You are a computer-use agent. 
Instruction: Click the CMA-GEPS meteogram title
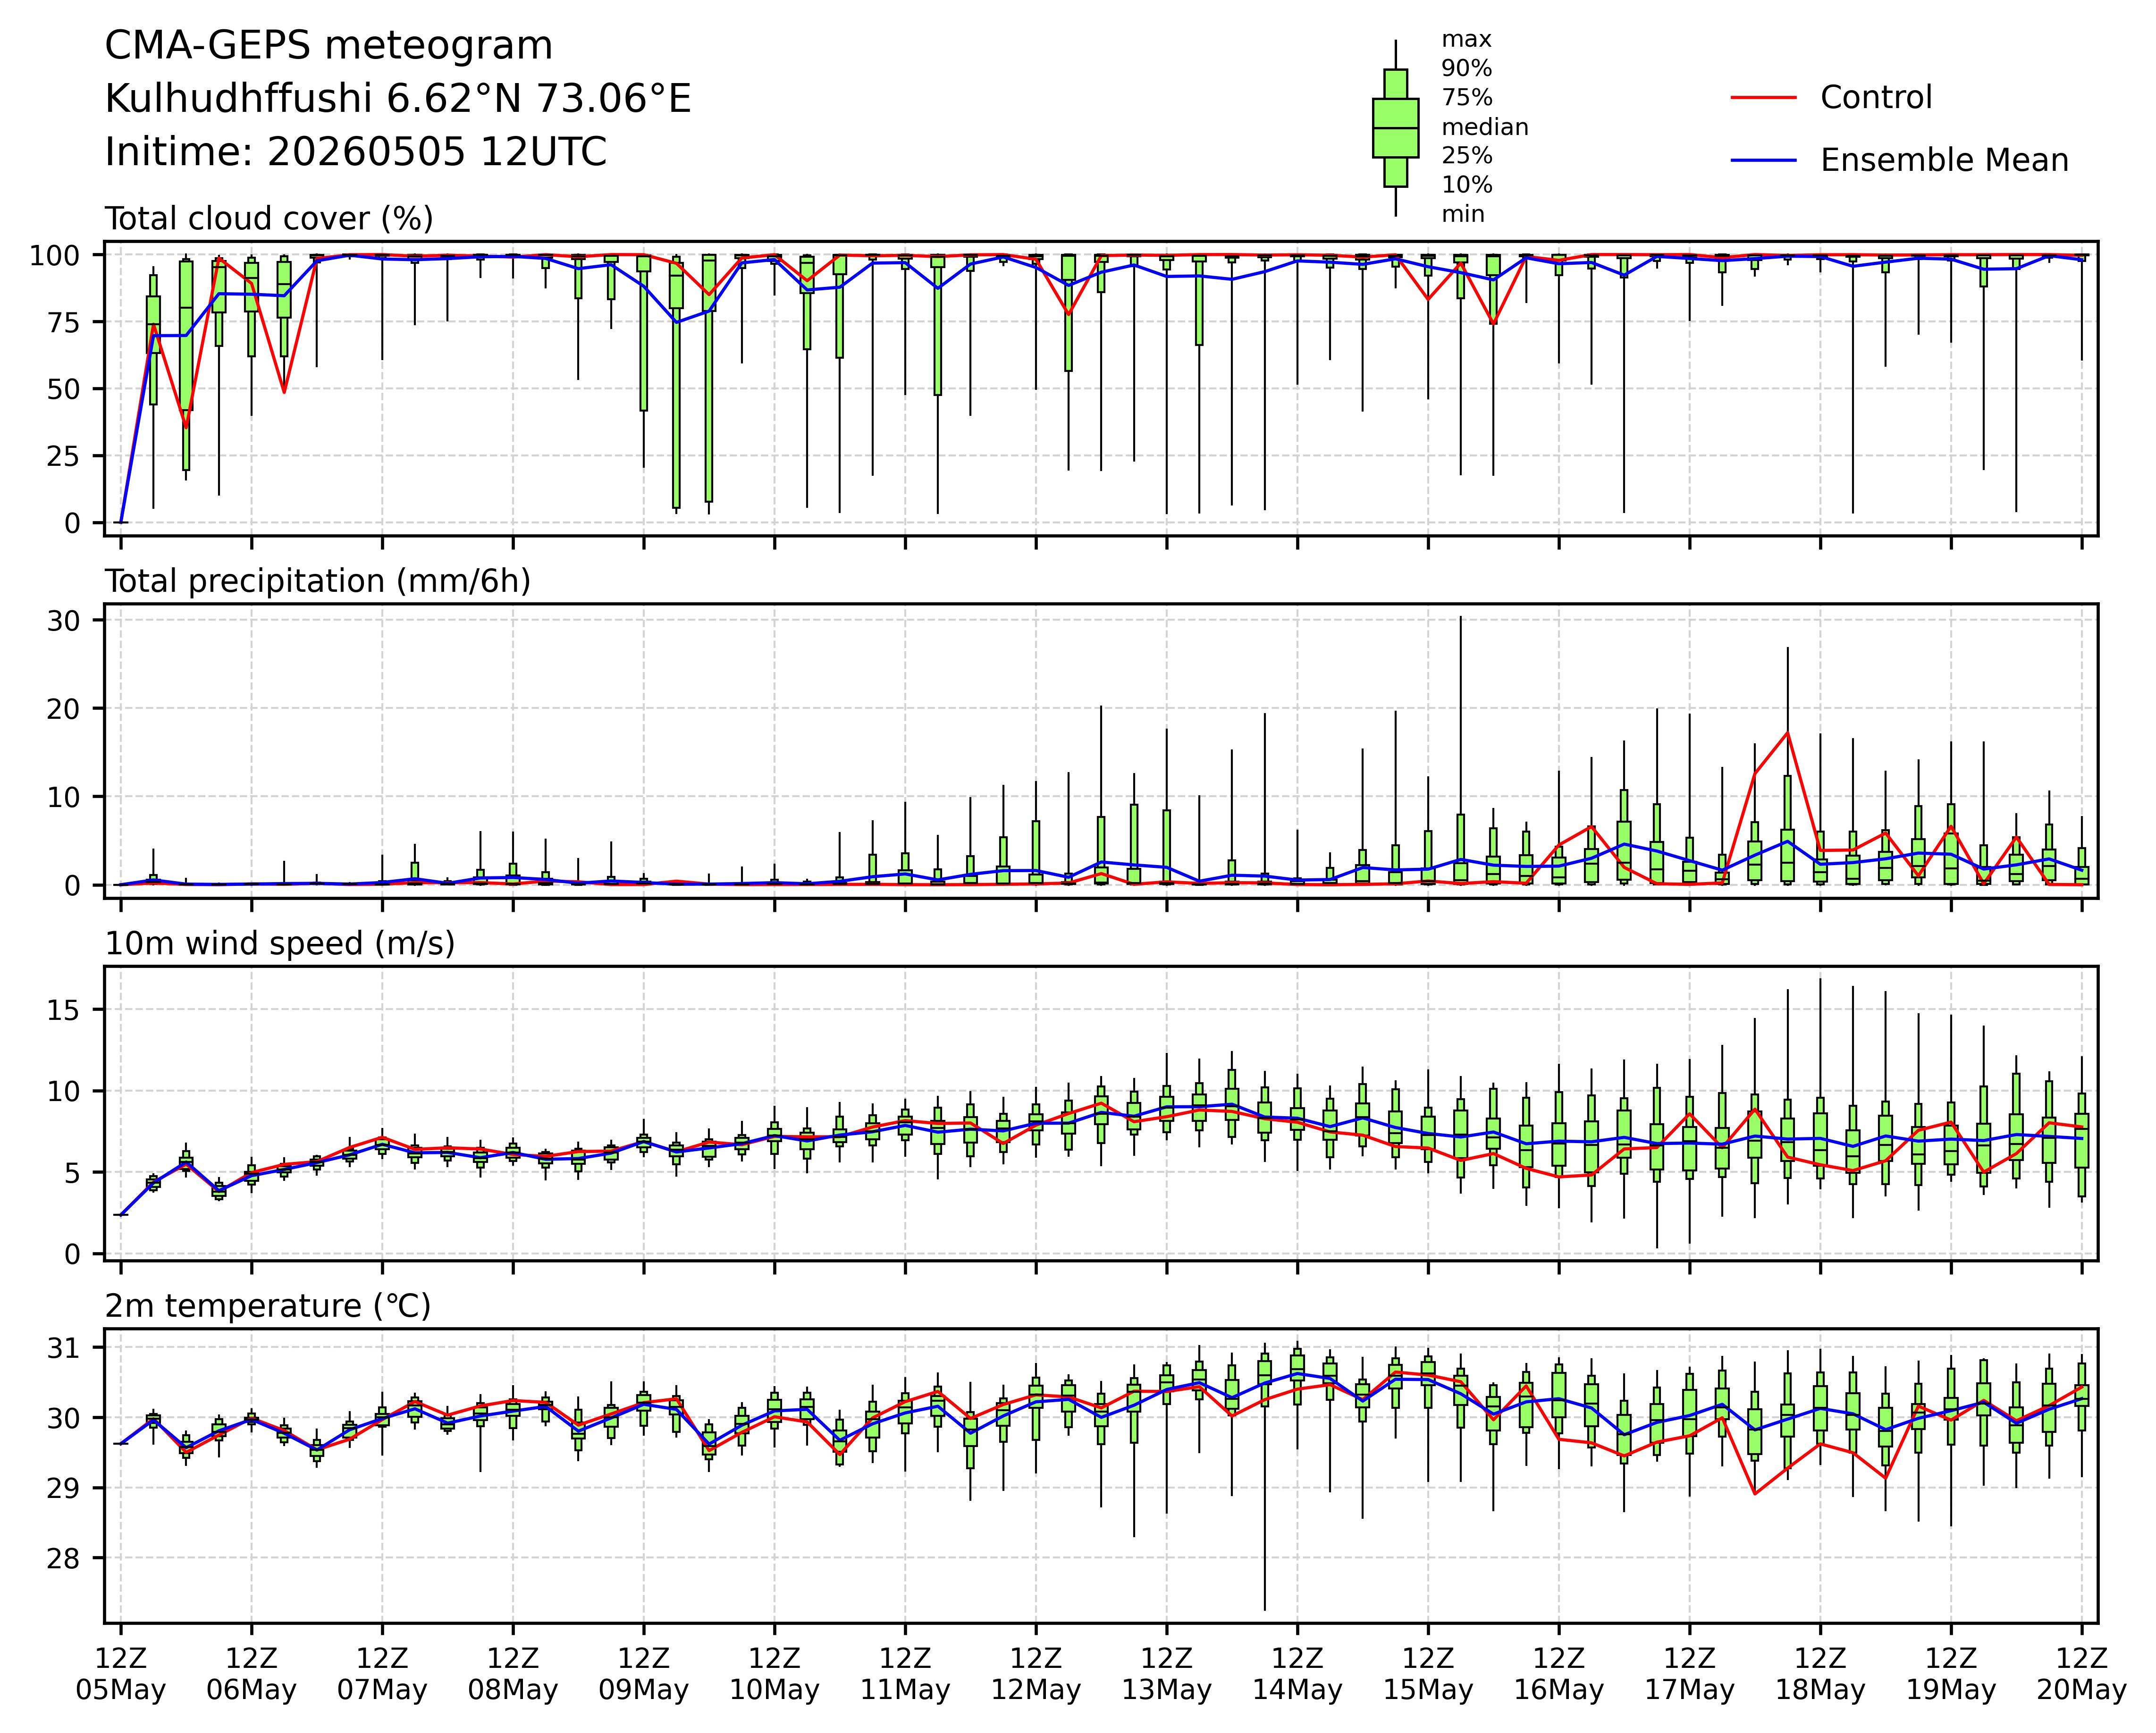pos(329,46)
